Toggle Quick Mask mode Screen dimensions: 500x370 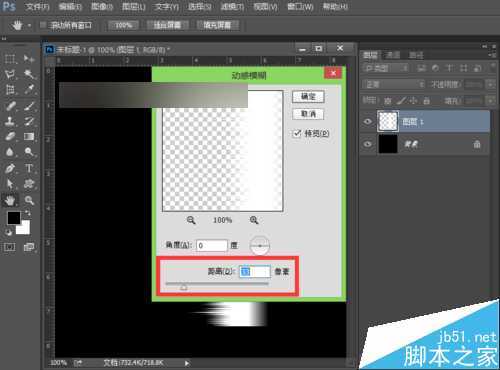pos(10,247)
